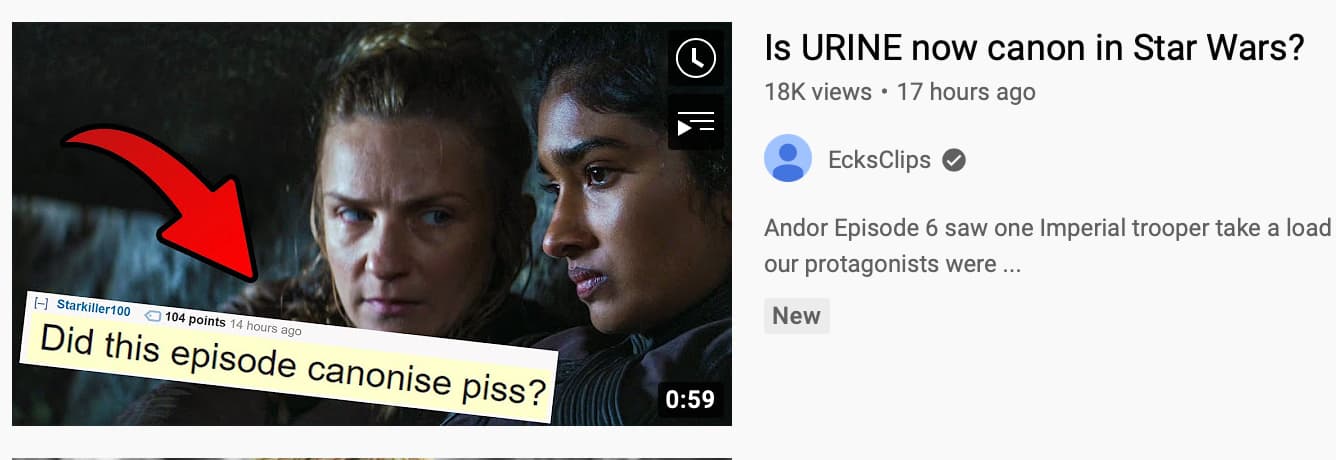Open video titled Is URINE now canon
Image resolution: width=1336 pixels, height=460 pixels.
click(x=1034, y=46)
